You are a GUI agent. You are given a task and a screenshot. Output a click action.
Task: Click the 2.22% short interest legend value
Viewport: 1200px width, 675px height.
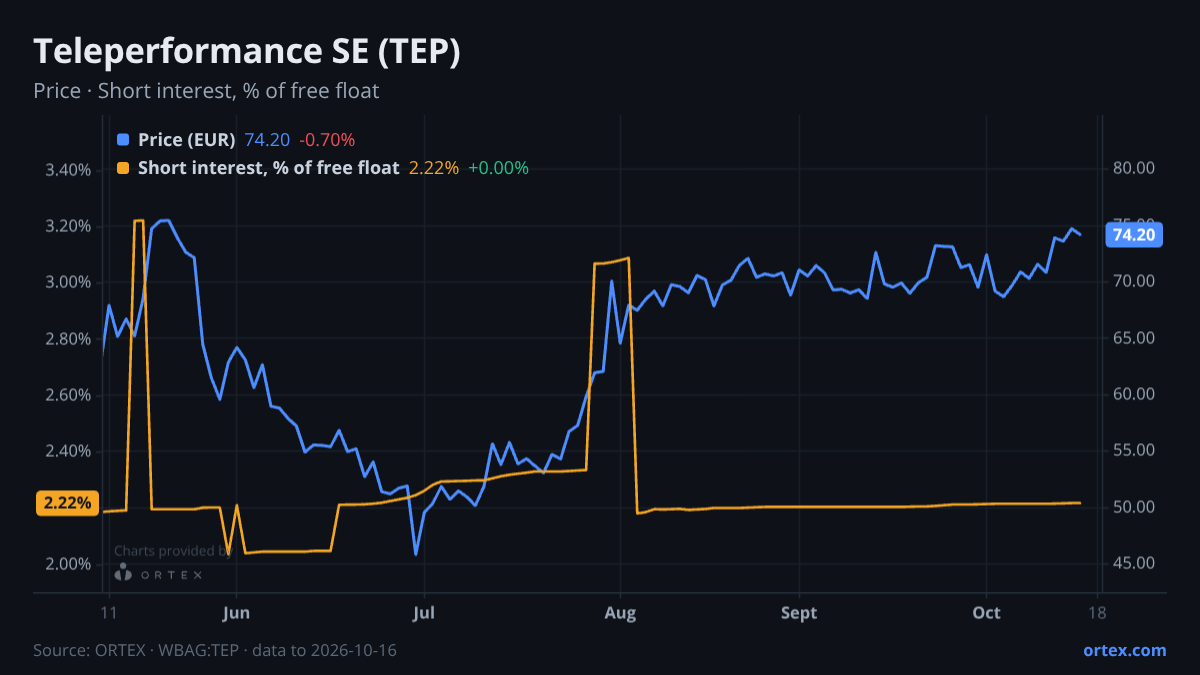point(434,168)
